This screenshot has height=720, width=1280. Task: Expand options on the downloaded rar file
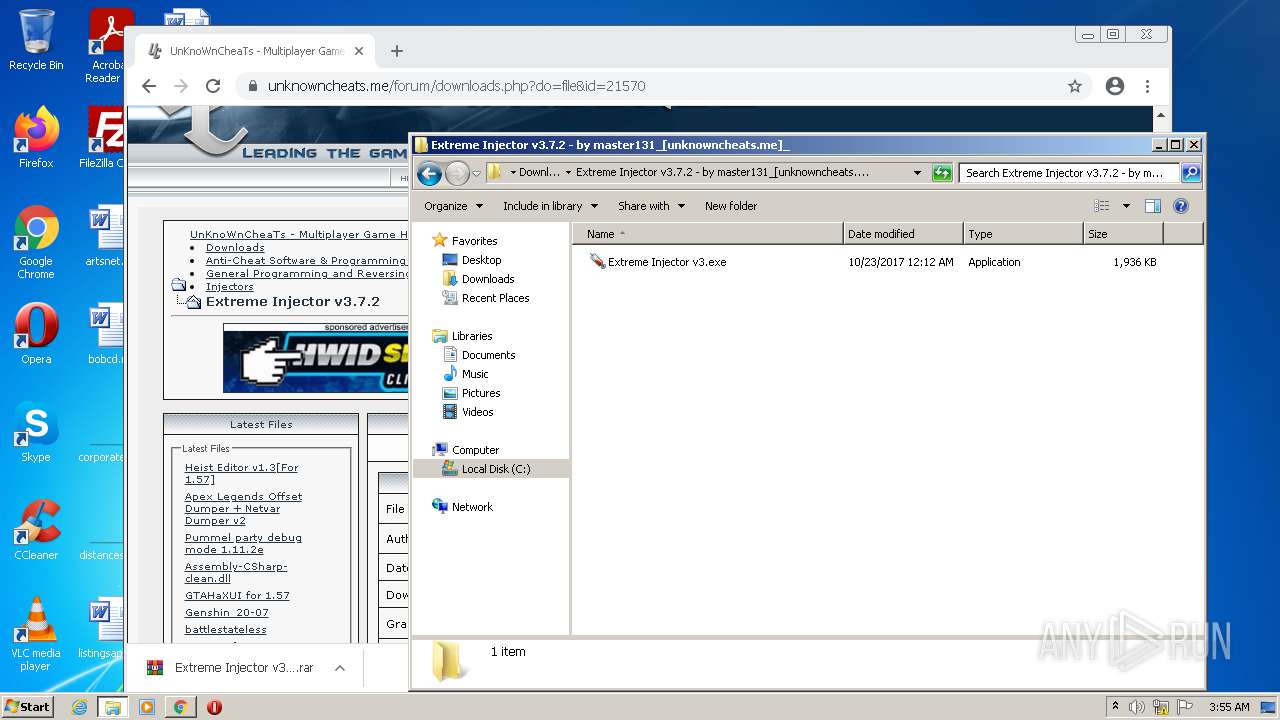point(340,668)
